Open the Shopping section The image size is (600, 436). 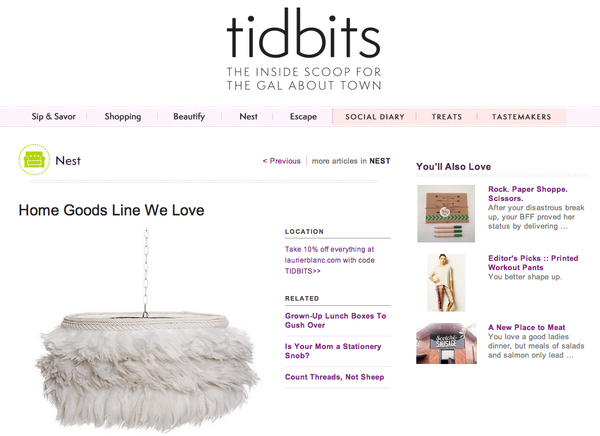(123, 116)
